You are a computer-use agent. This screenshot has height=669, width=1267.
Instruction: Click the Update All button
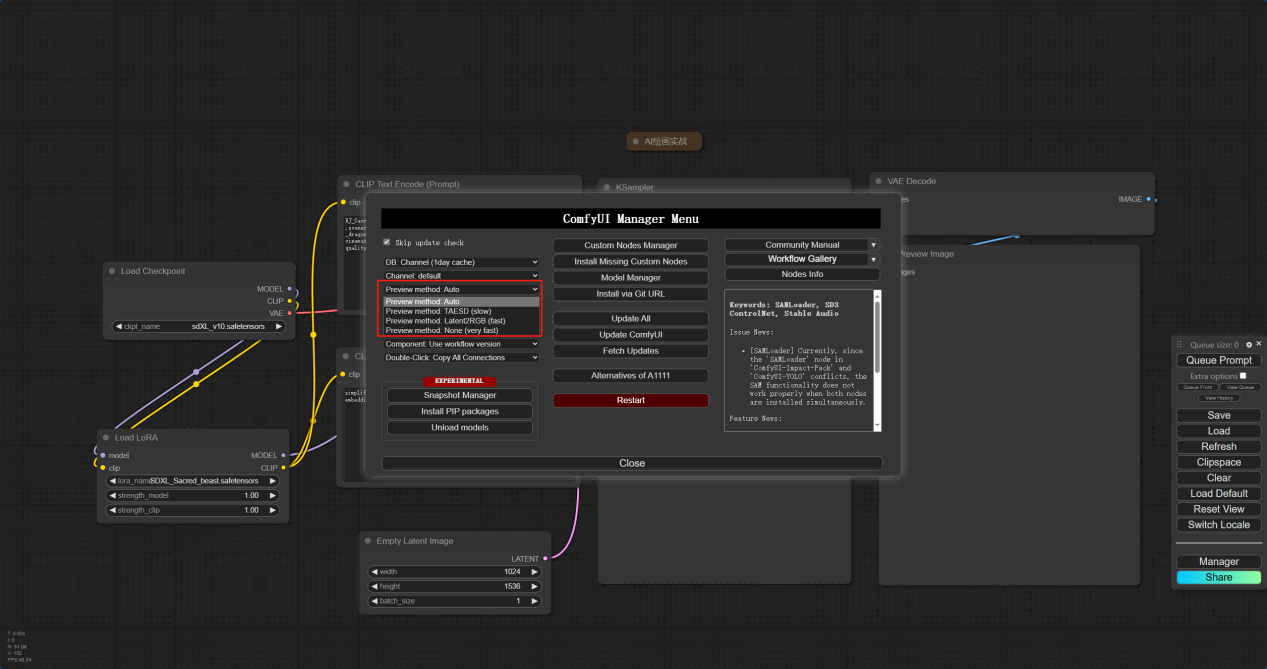631,318
